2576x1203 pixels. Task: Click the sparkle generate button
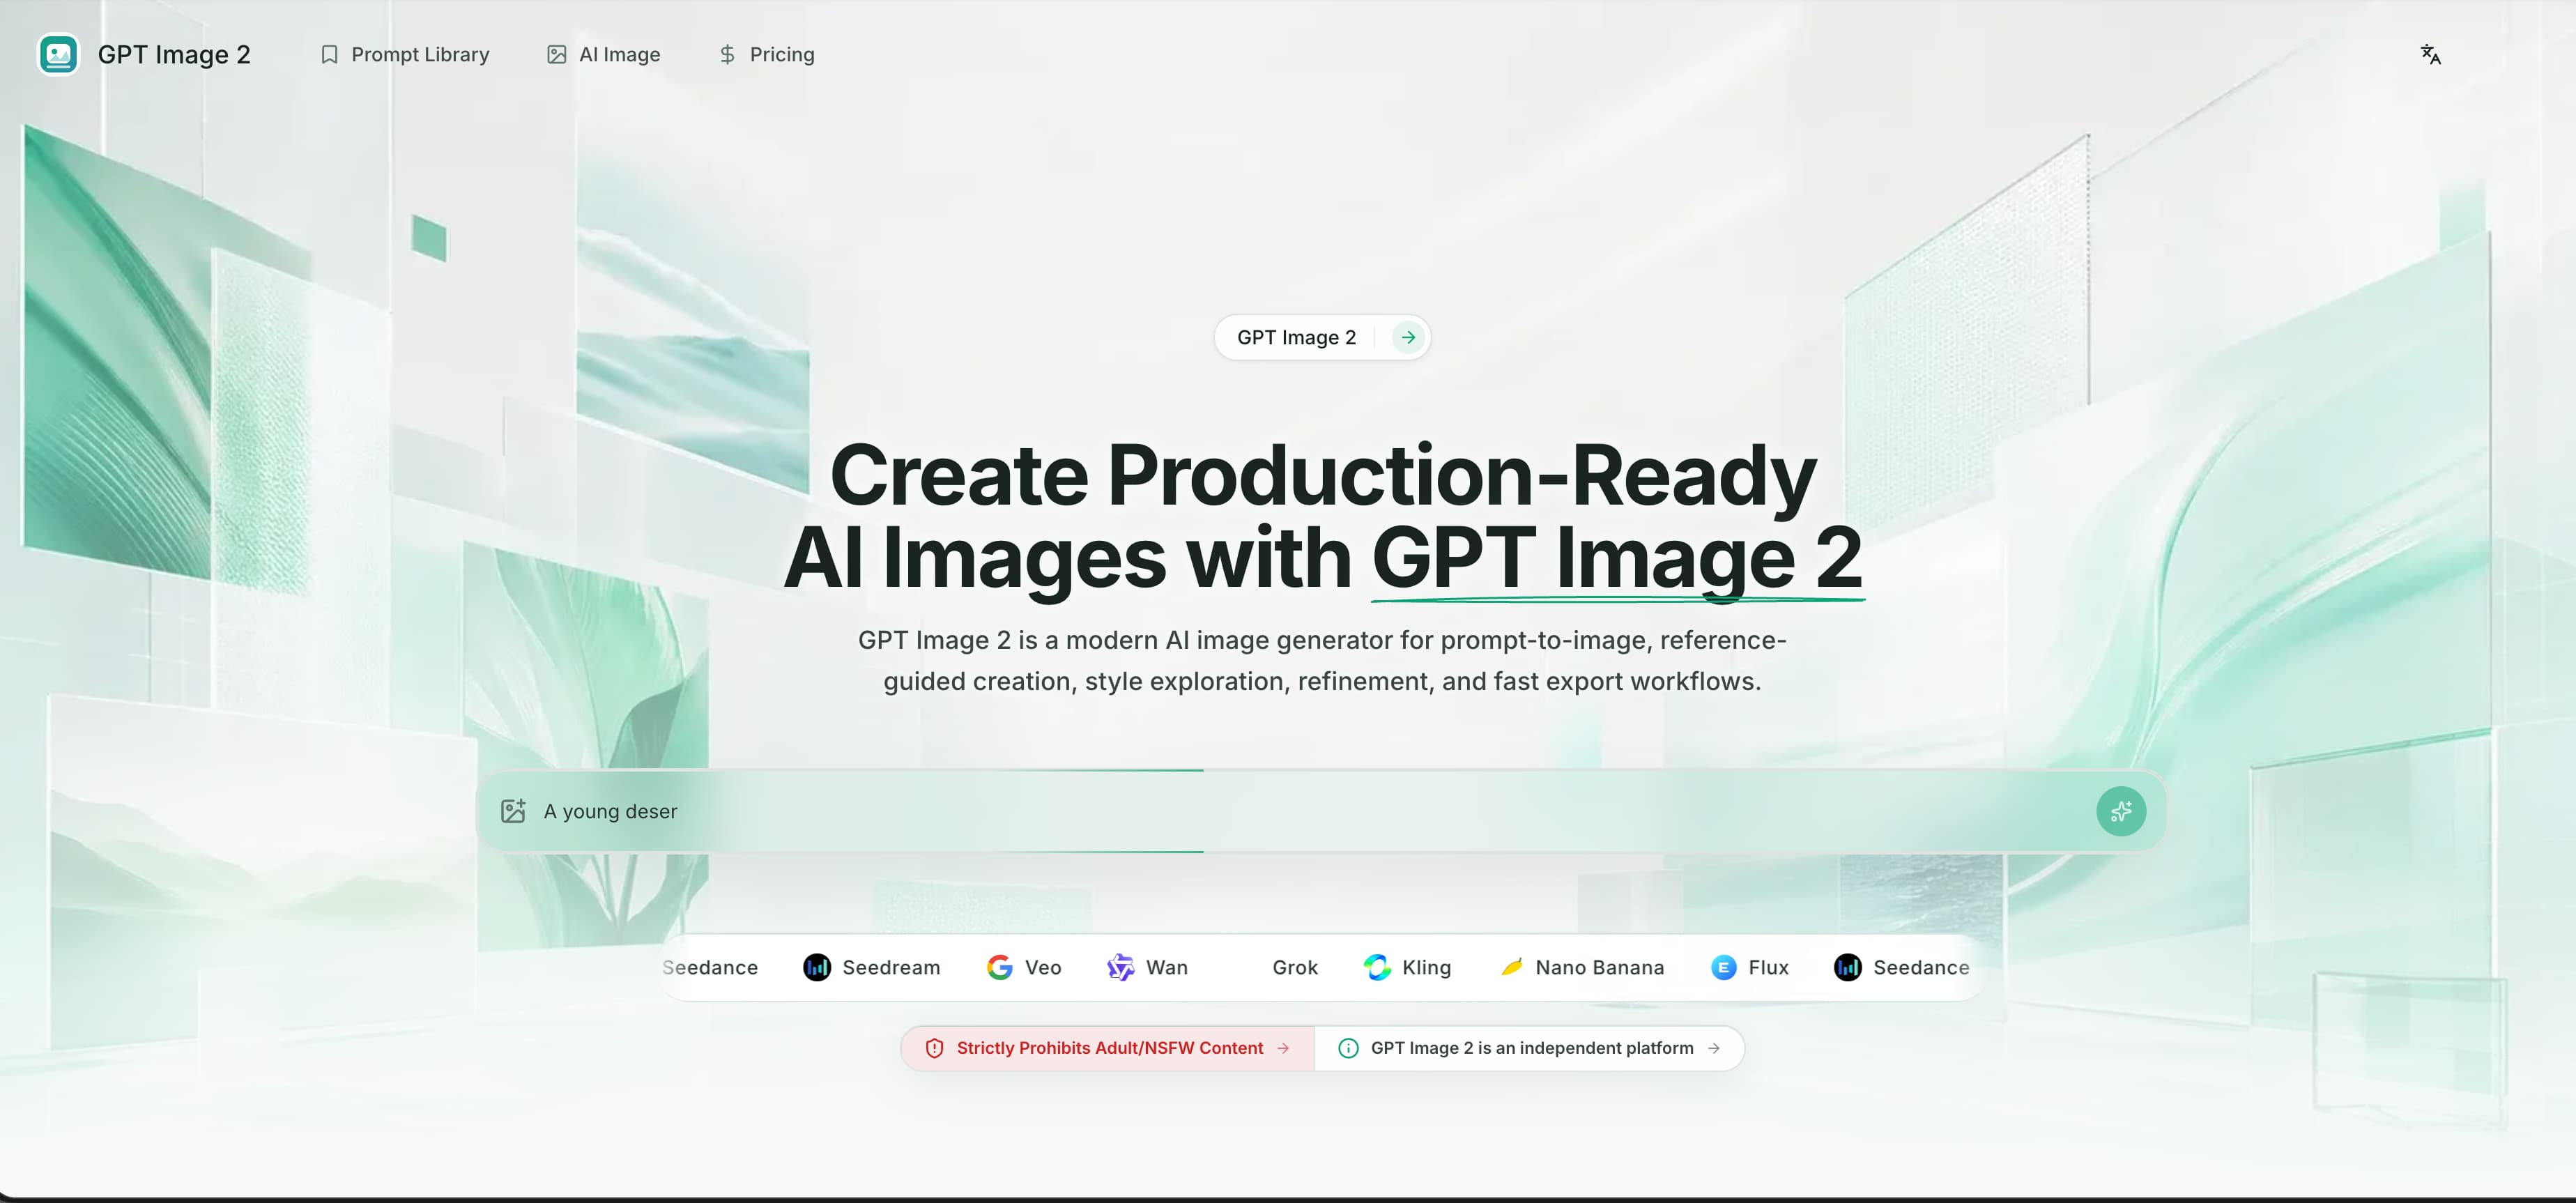pos(2121,811)
